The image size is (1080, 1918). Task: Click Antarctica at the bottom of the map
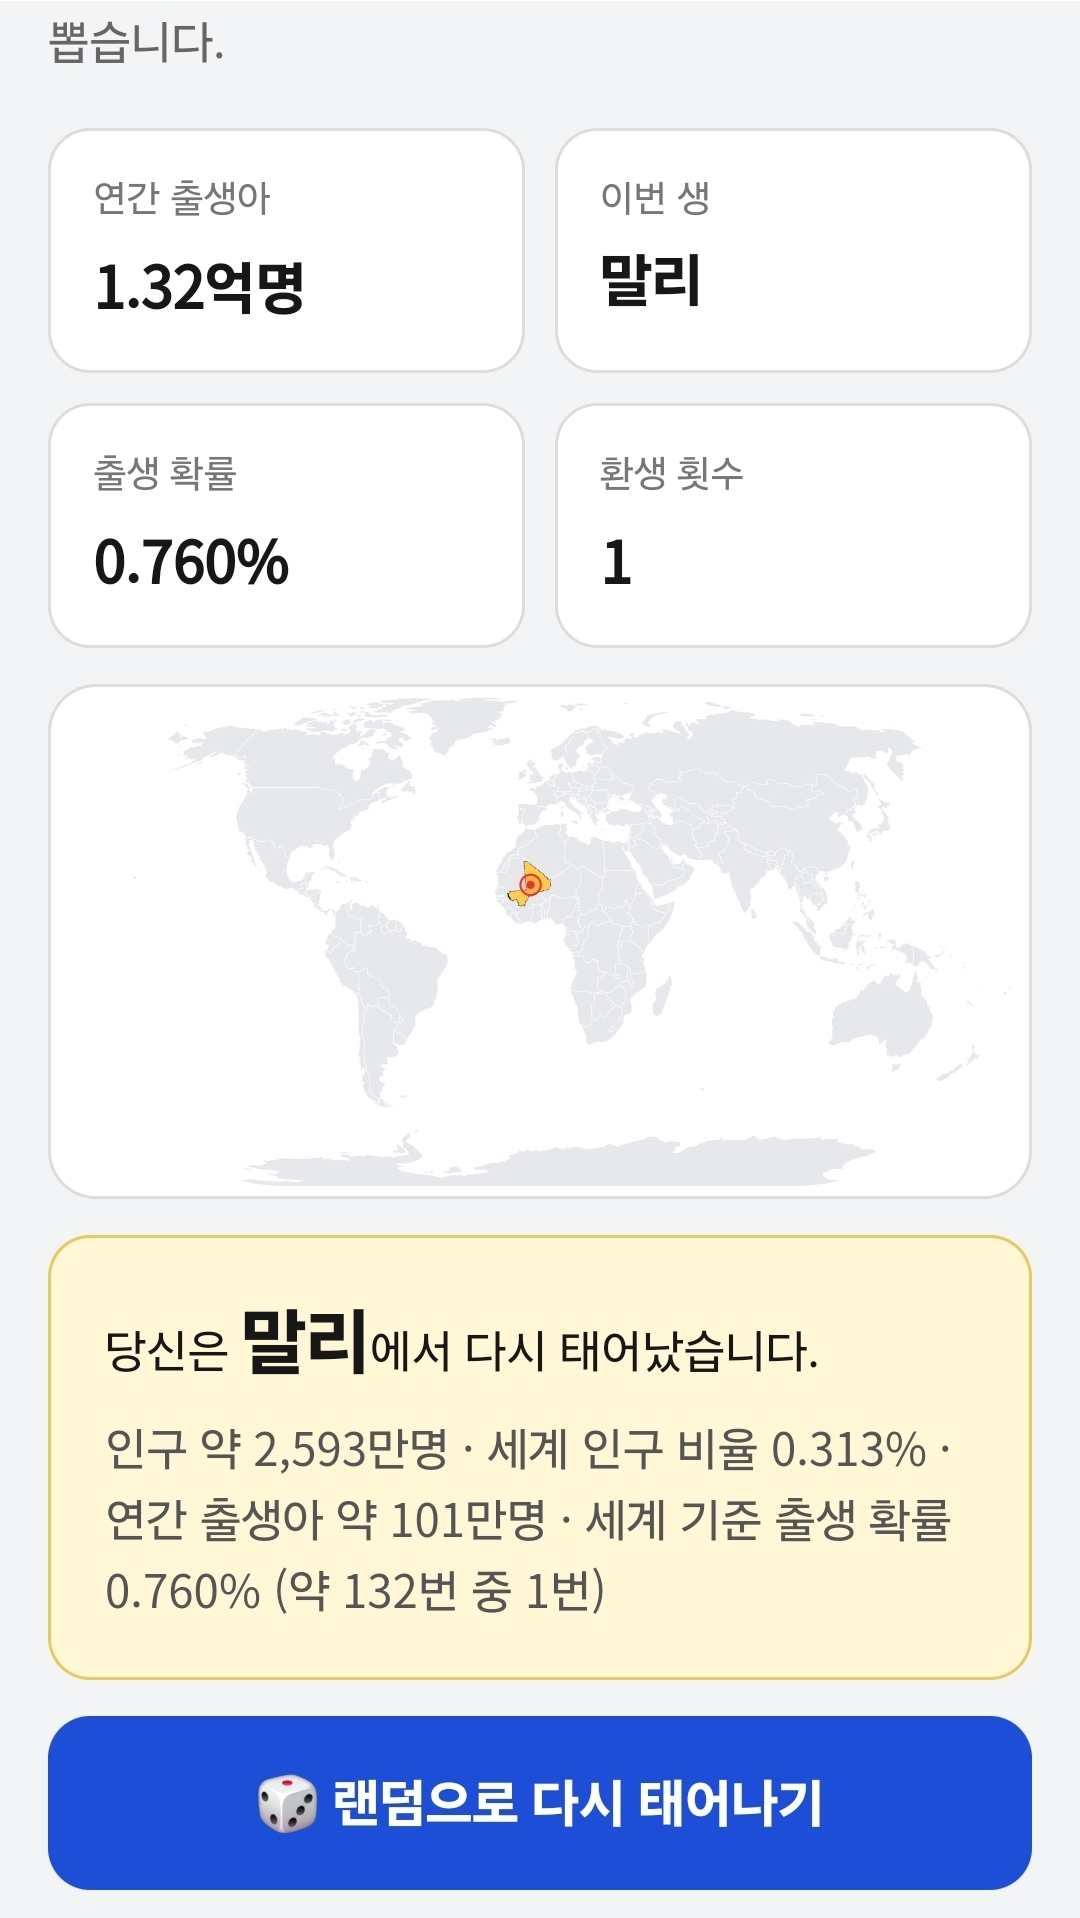coord(560,1162)
